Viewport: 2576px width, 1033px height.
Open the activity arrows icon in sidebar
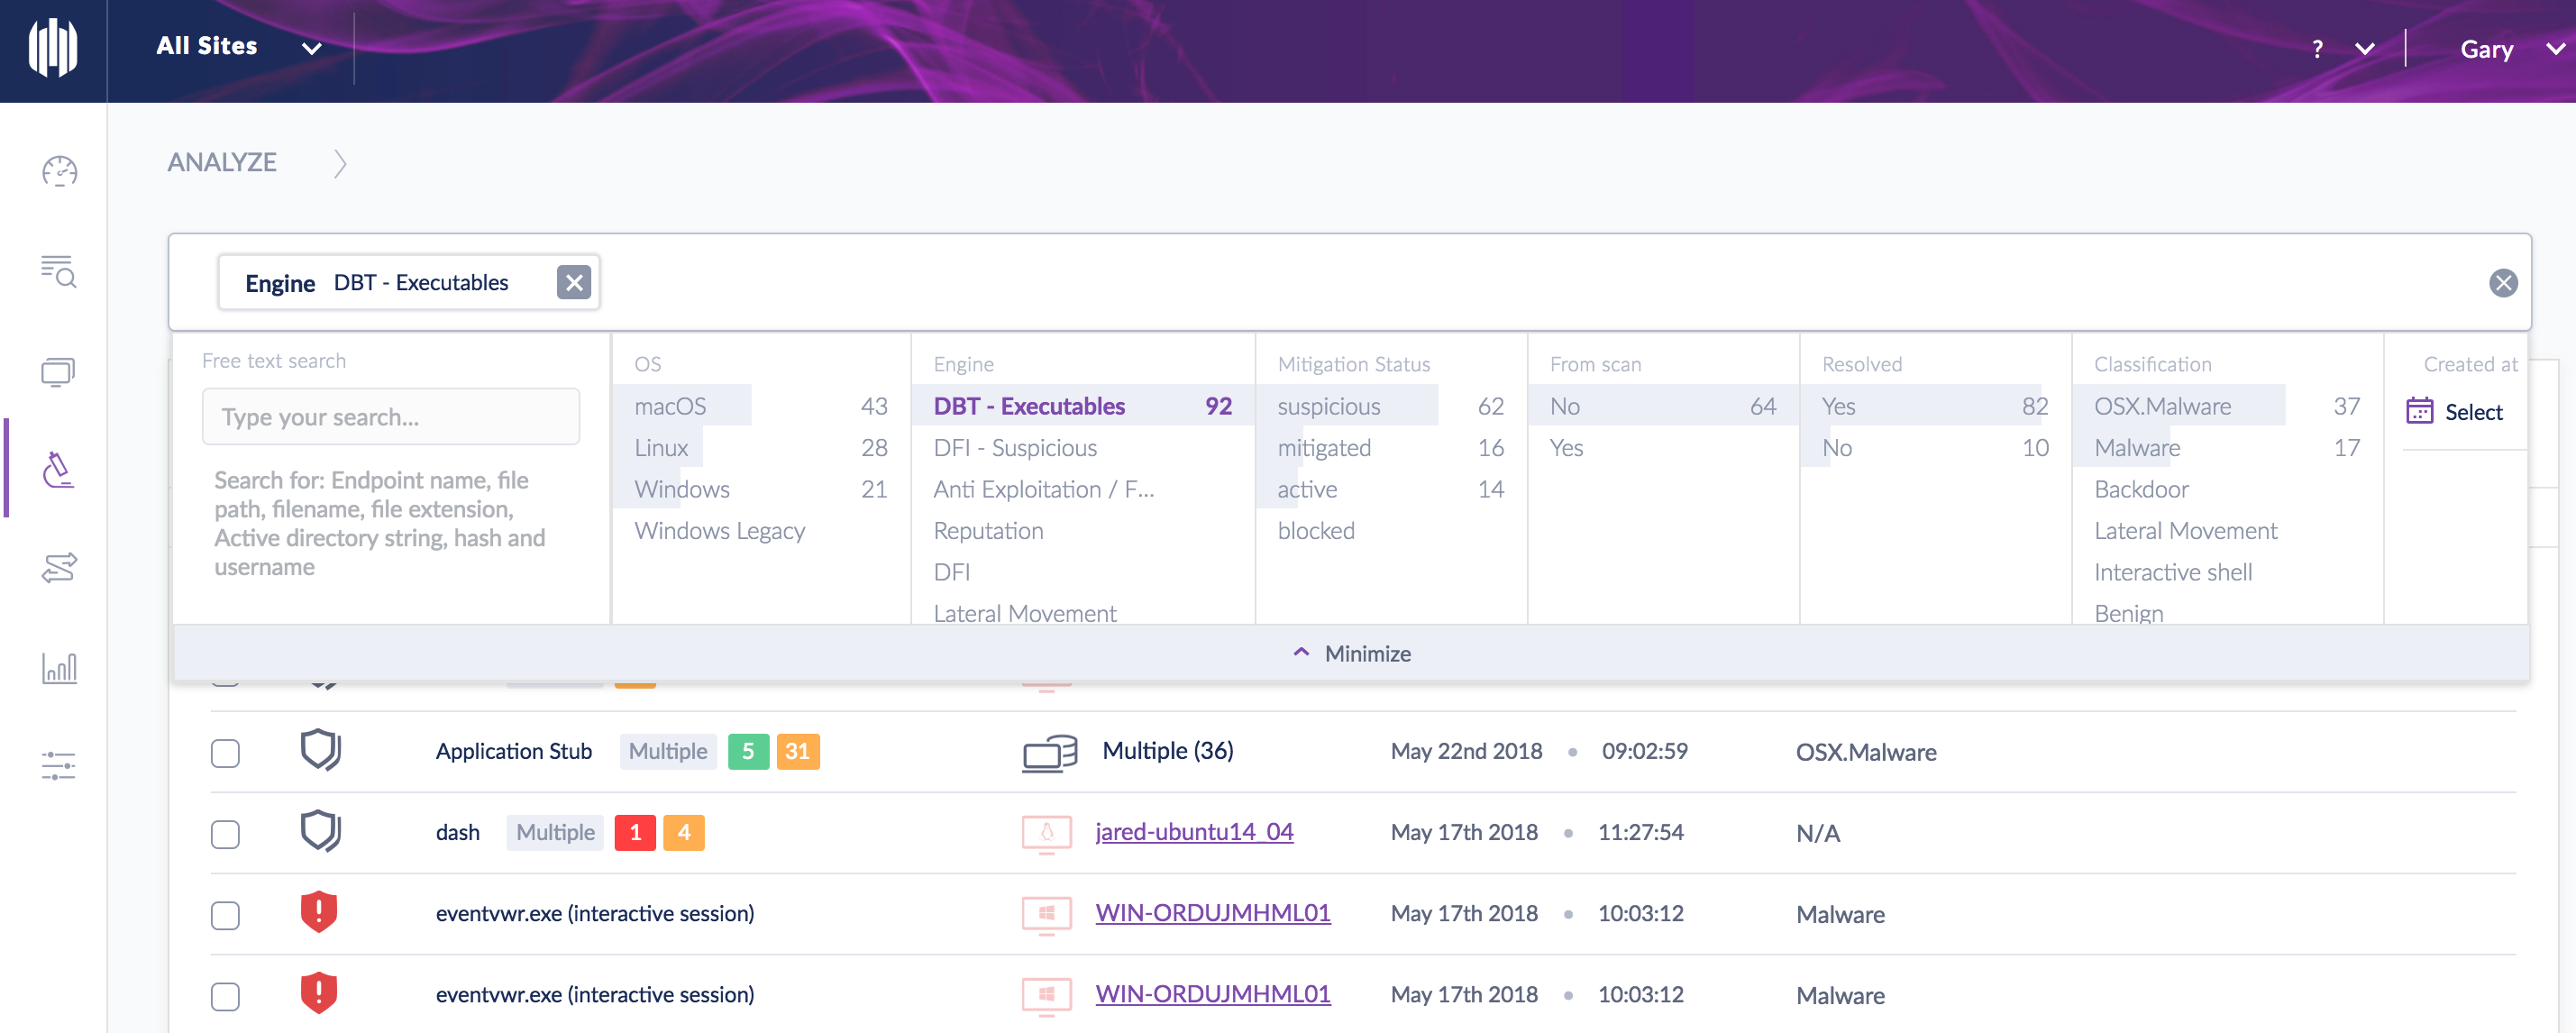pyautogui.click(x=59, y=568)
